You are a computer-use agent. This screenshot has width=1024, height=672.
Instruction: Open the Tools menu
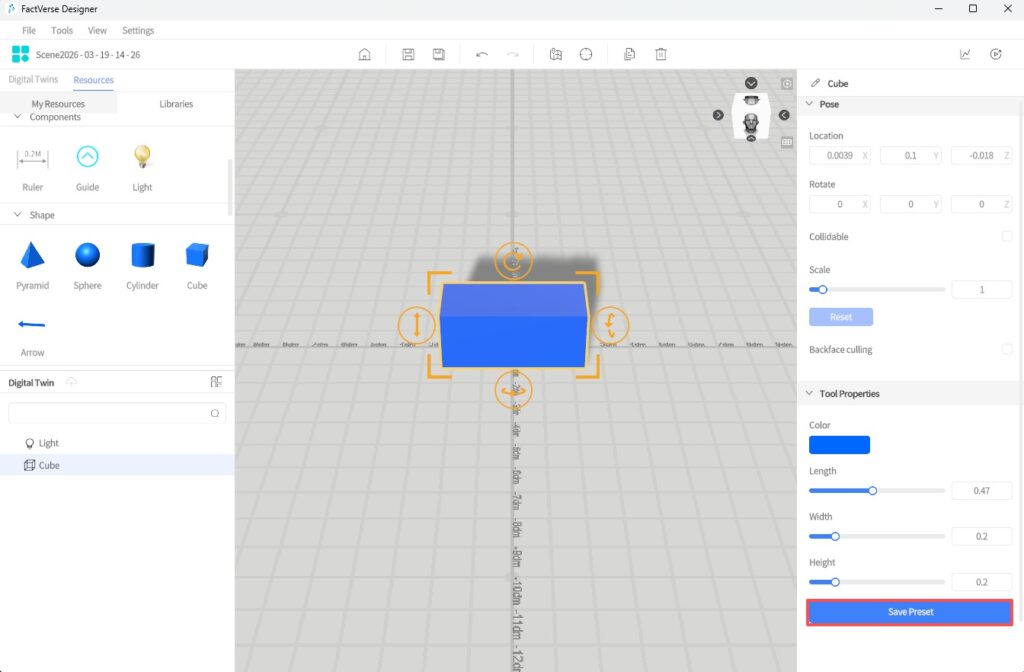click(x=62, y=30)
